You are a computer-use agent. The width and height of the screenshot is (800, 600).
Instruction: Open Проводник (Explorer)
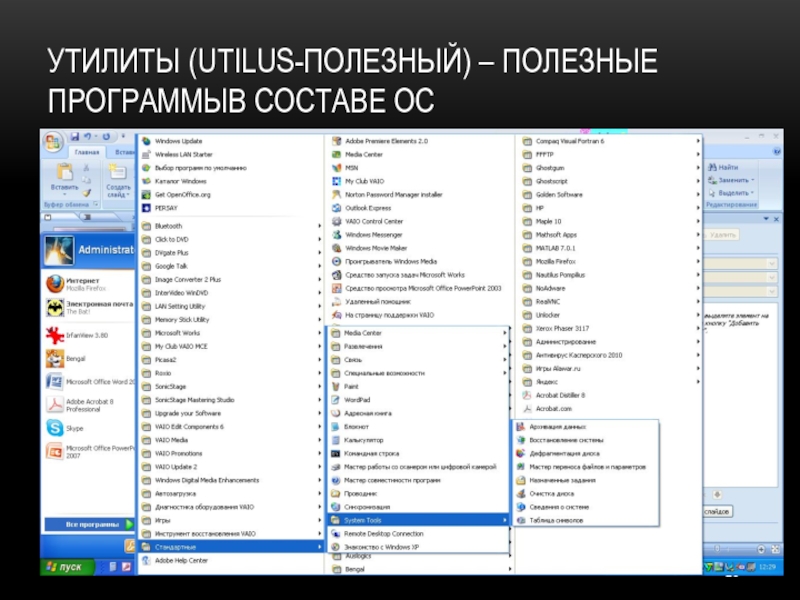[x=360, y=493]
